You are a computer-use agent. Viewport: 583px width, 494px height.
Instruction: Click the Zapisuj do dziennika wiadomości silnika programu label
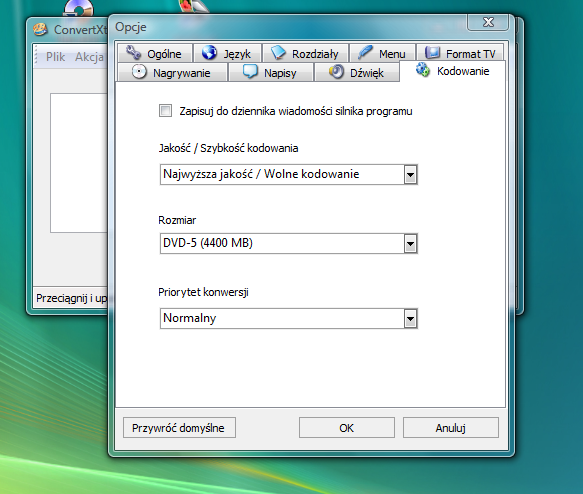[296, 111]
